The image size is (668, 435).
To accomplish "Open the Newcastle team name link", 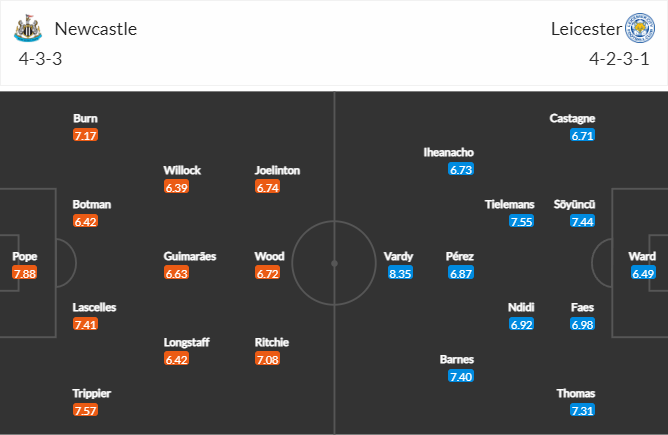I will 96,29.
